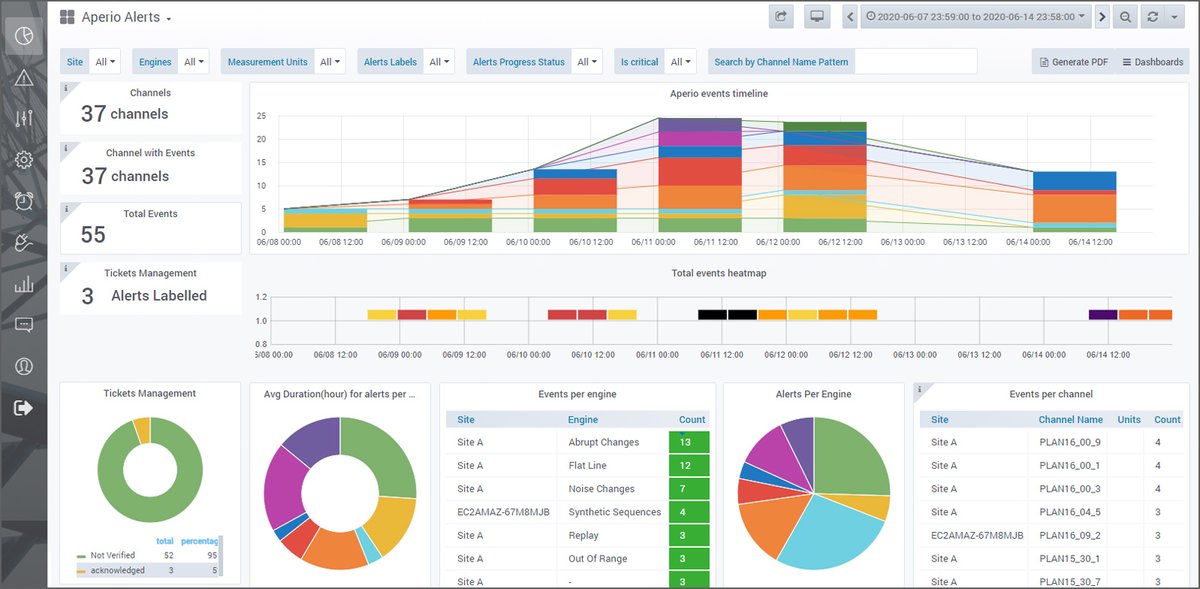Click the Abrupt Changes count cell 13

click(688, 442)
